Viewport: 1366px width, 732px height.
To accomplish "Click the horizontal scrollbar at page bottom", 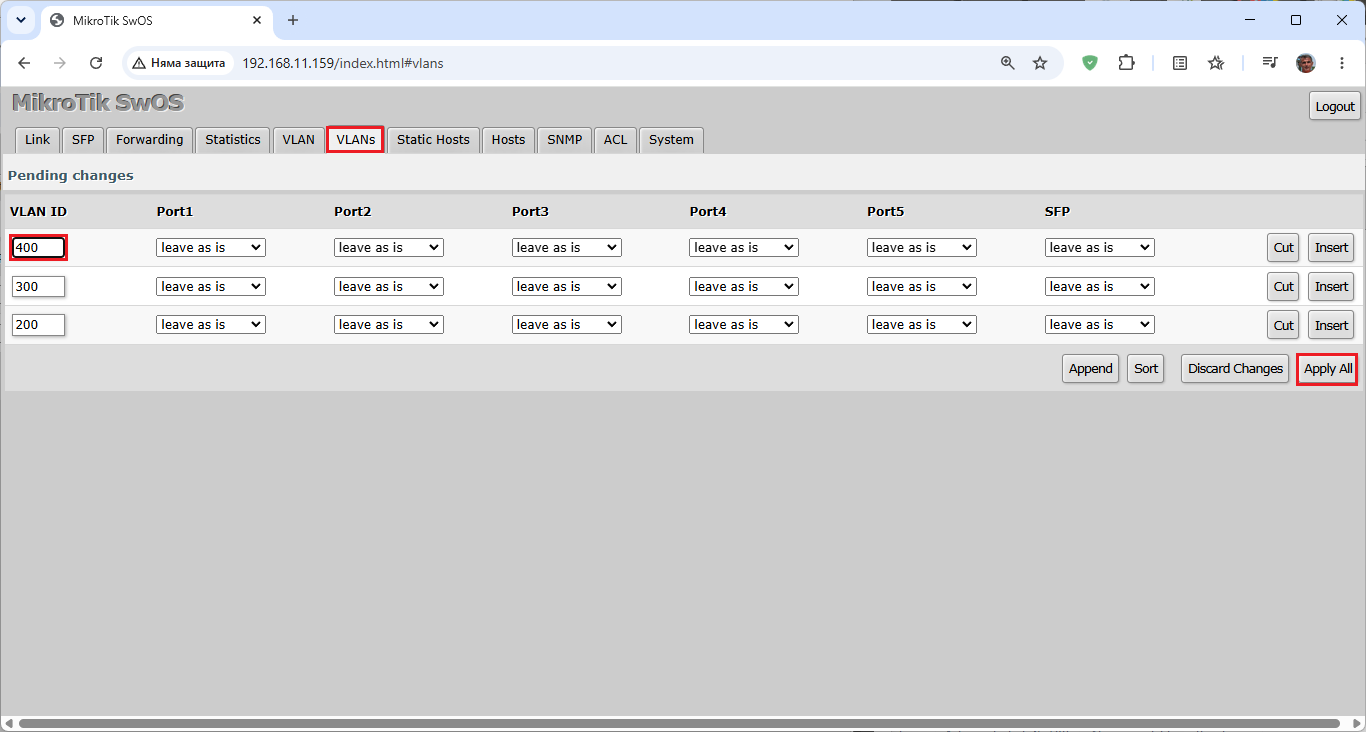I will (x=678, y=723).
